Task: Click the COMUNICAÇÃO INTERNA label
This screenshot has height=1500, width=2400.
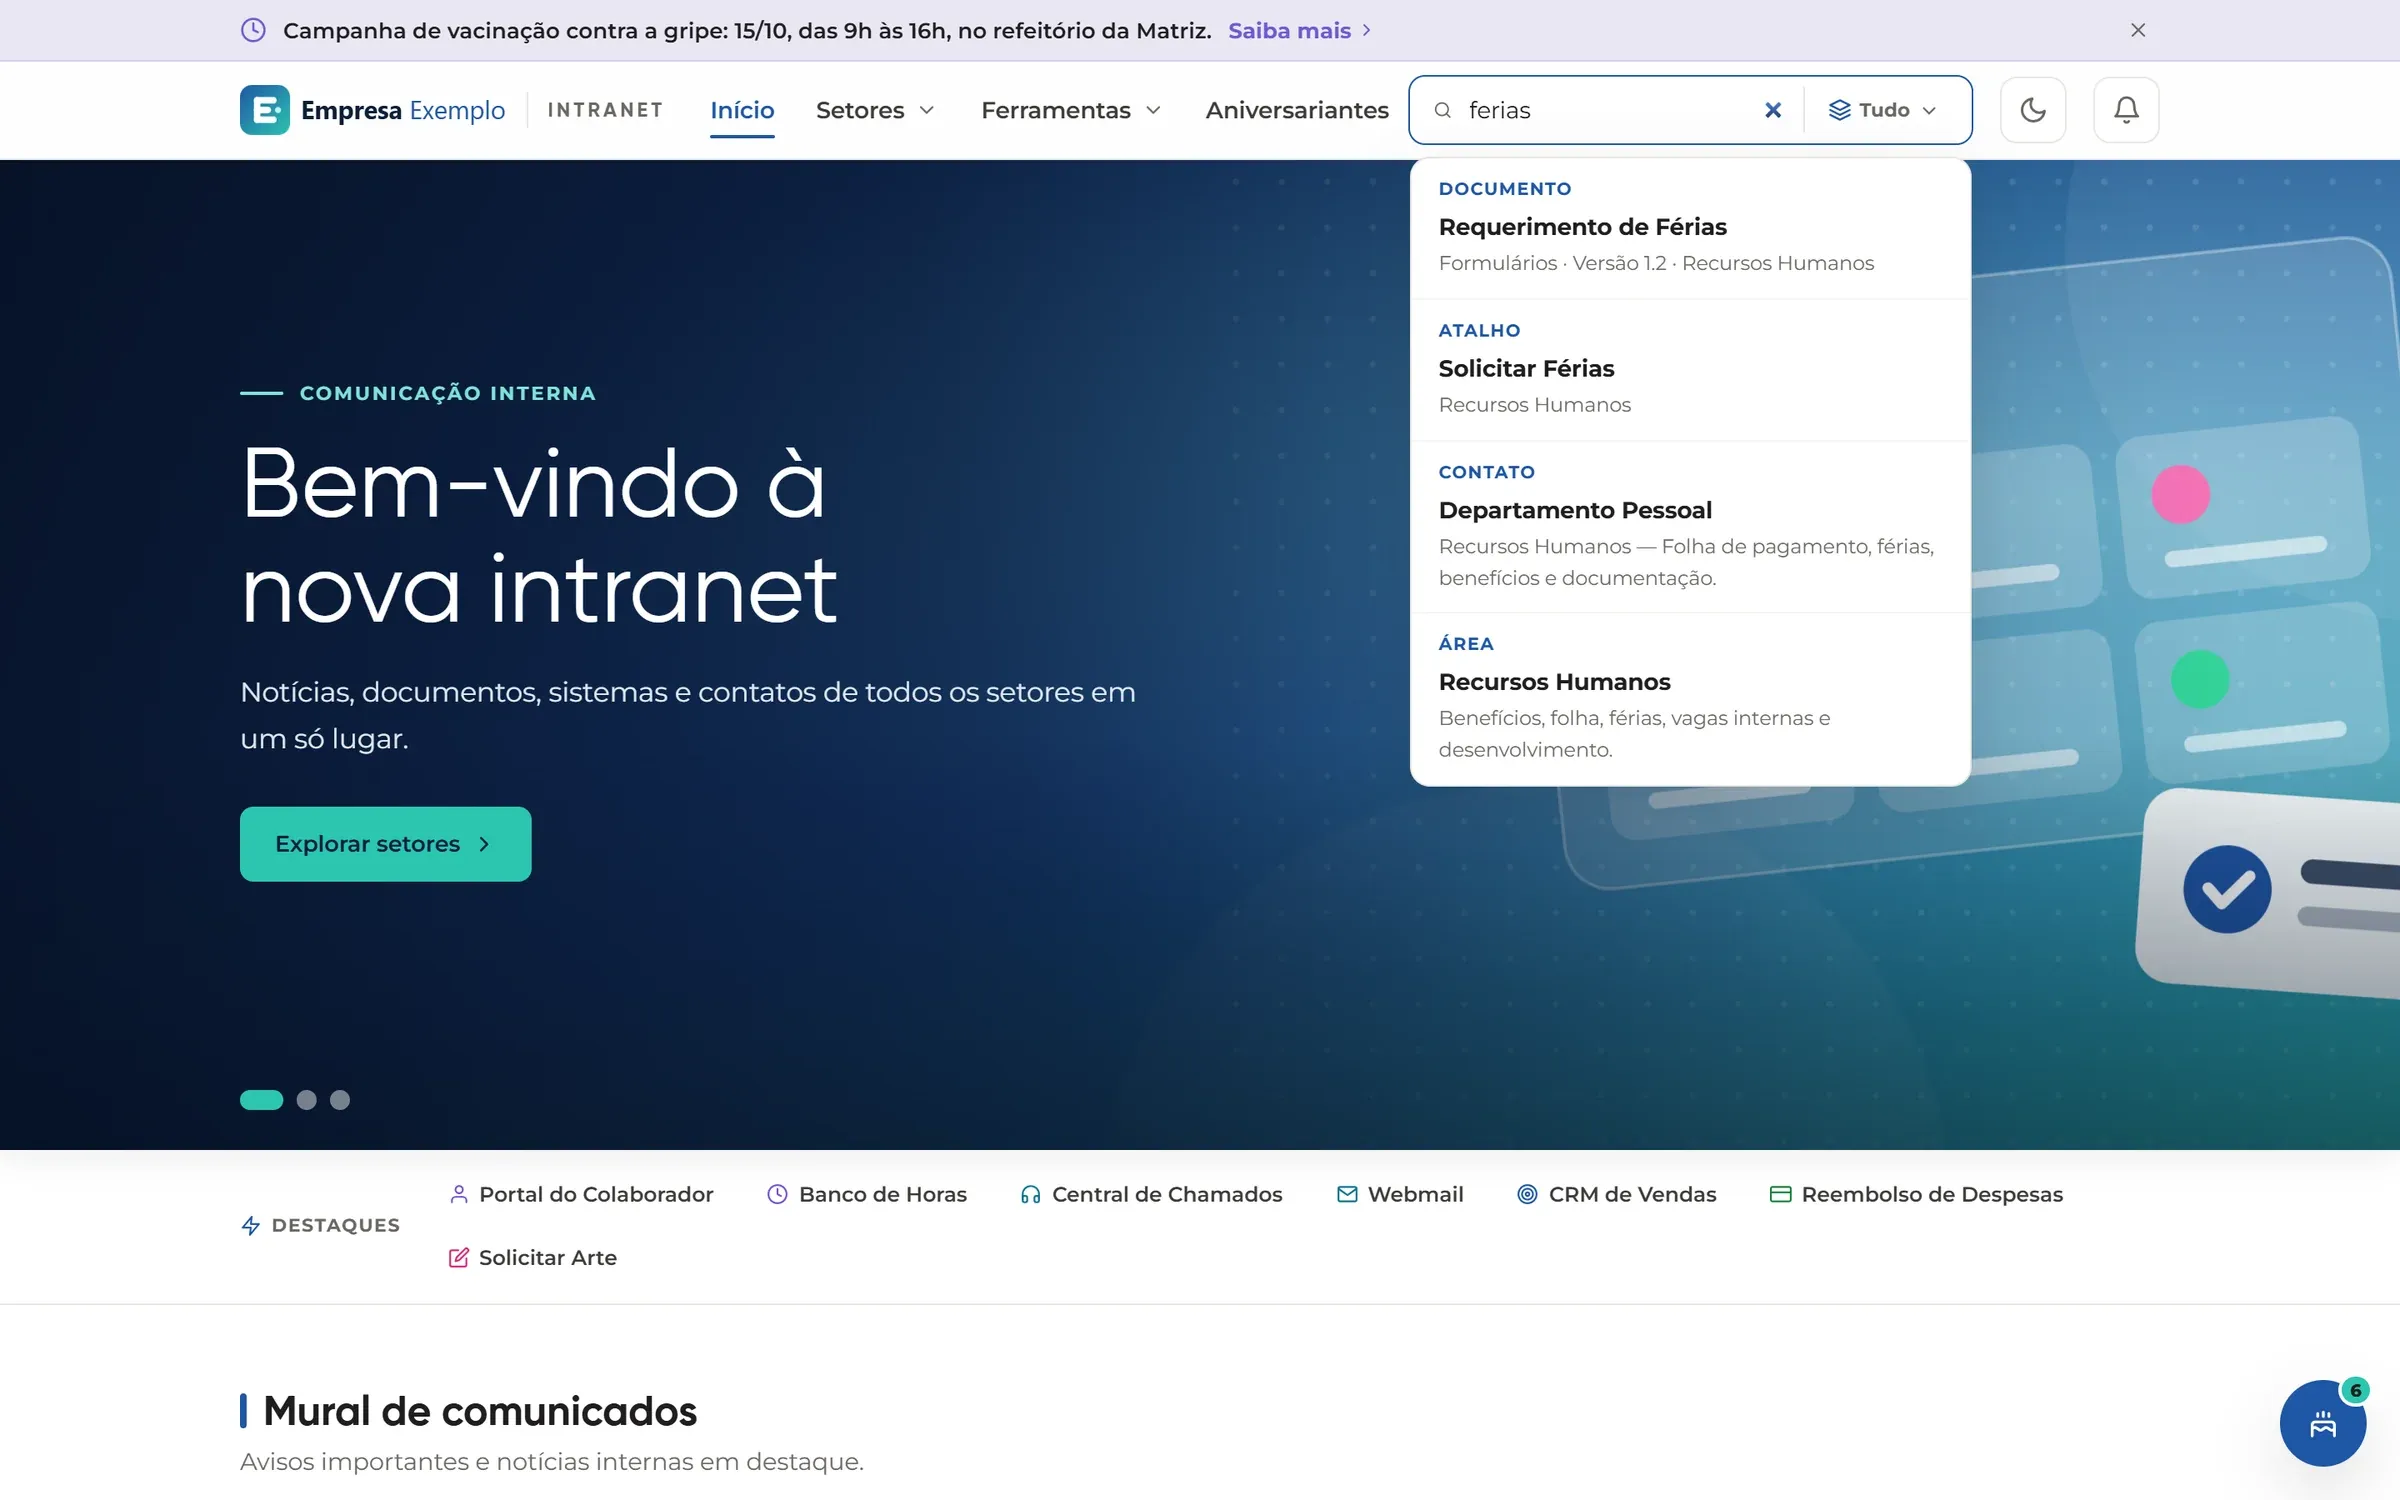Action: pyautogui.click(x=447, y=393)
